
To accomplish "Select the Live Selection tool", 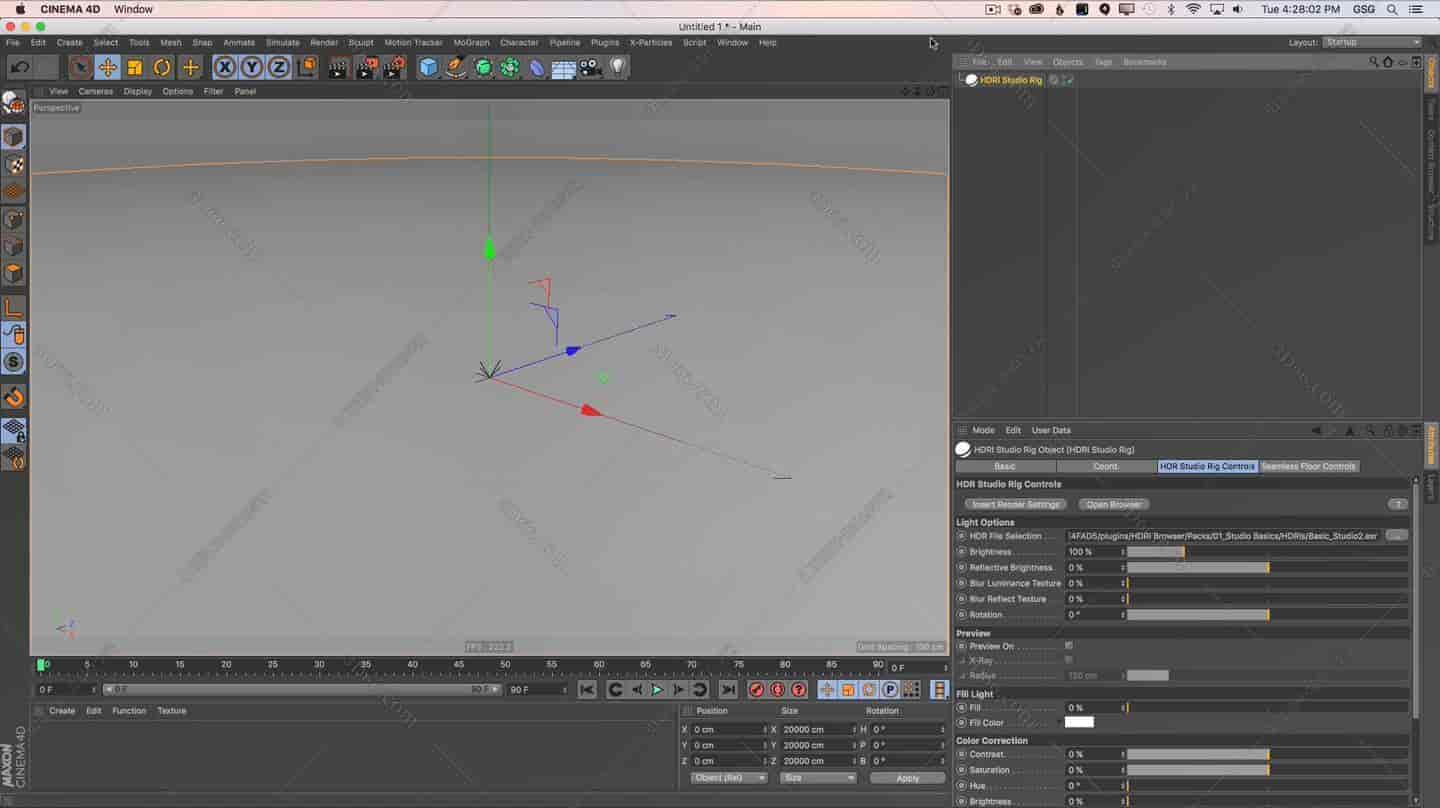I will pos(78,66).
